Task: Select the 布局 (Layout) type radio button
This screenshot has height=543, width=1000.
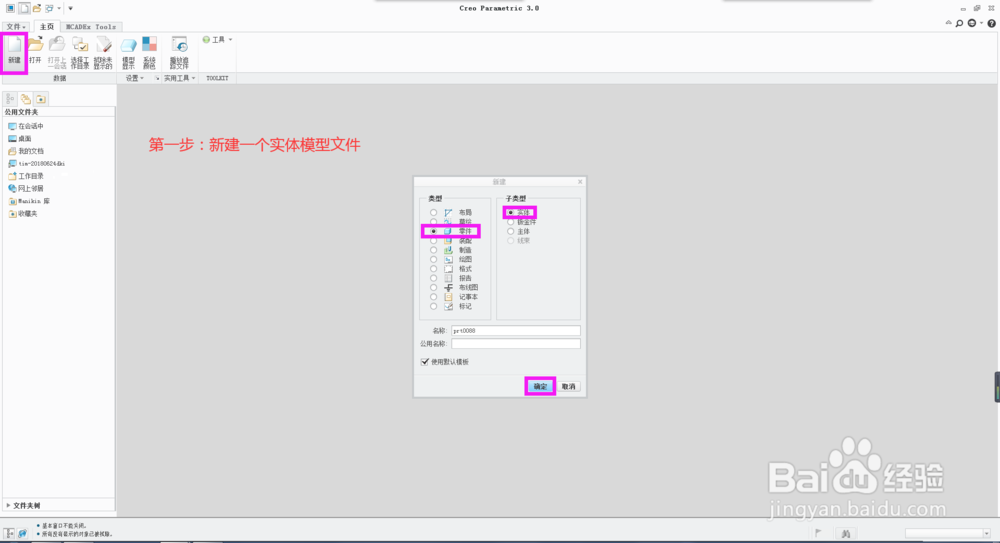Action: point(434,212)
